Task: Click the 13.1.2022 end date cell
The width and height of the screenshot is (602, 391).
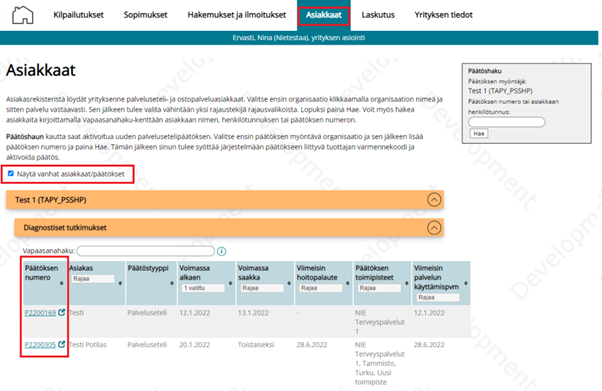Action: click(253, 313)
